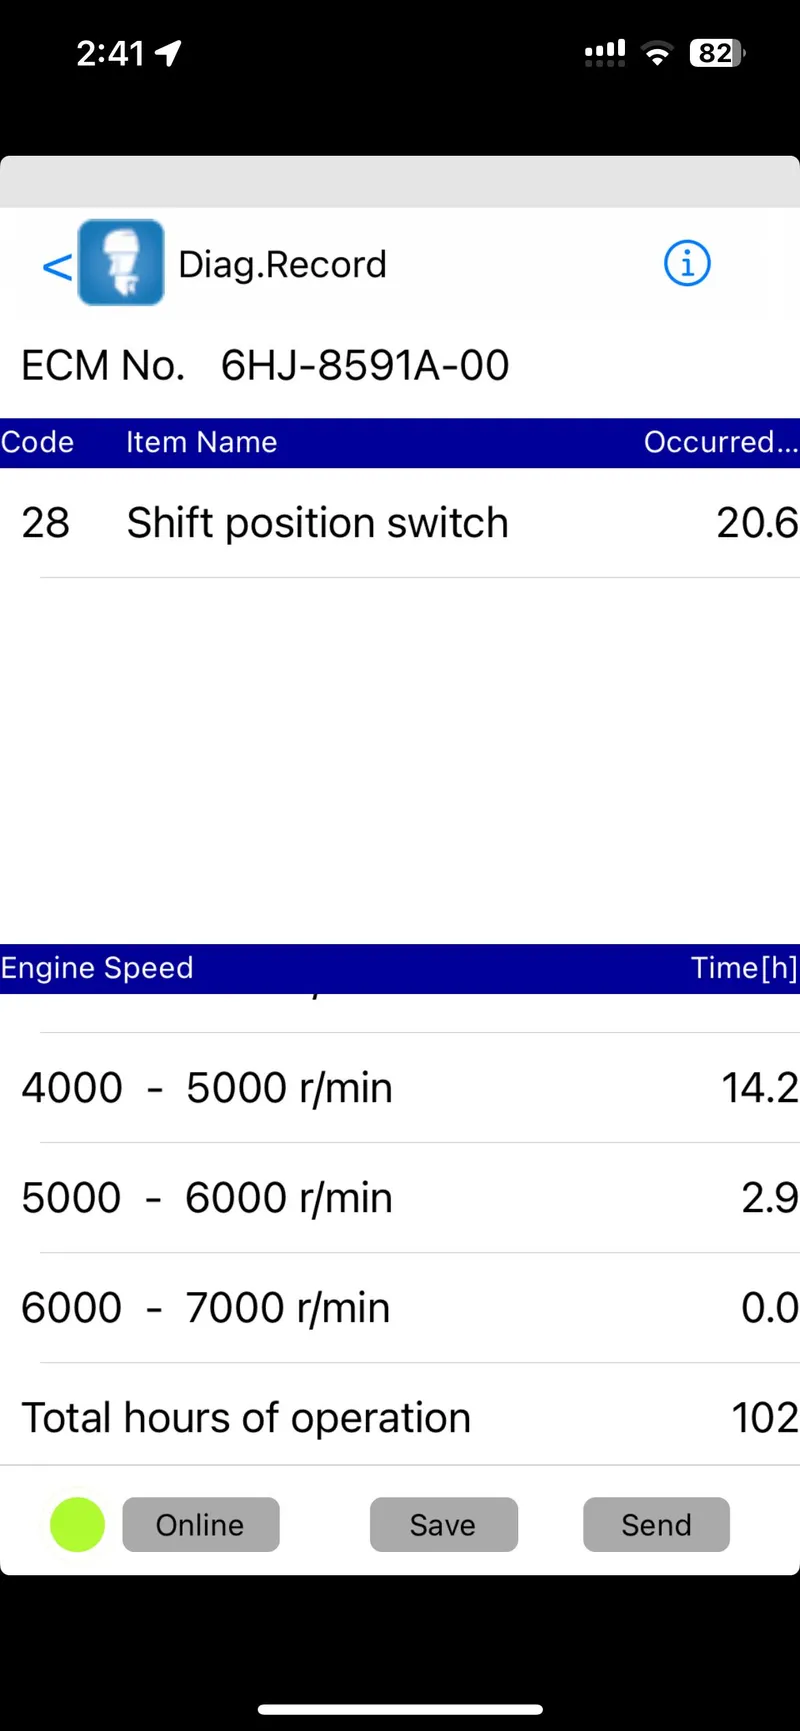
Task: Tap the truncated Occurred column header
Action: (x=720, y=442)
